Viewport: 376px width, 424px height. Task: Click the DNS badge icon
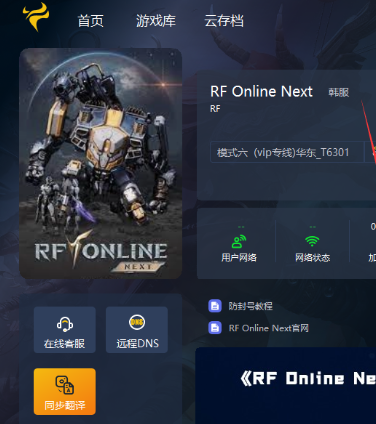click(137, 322)
